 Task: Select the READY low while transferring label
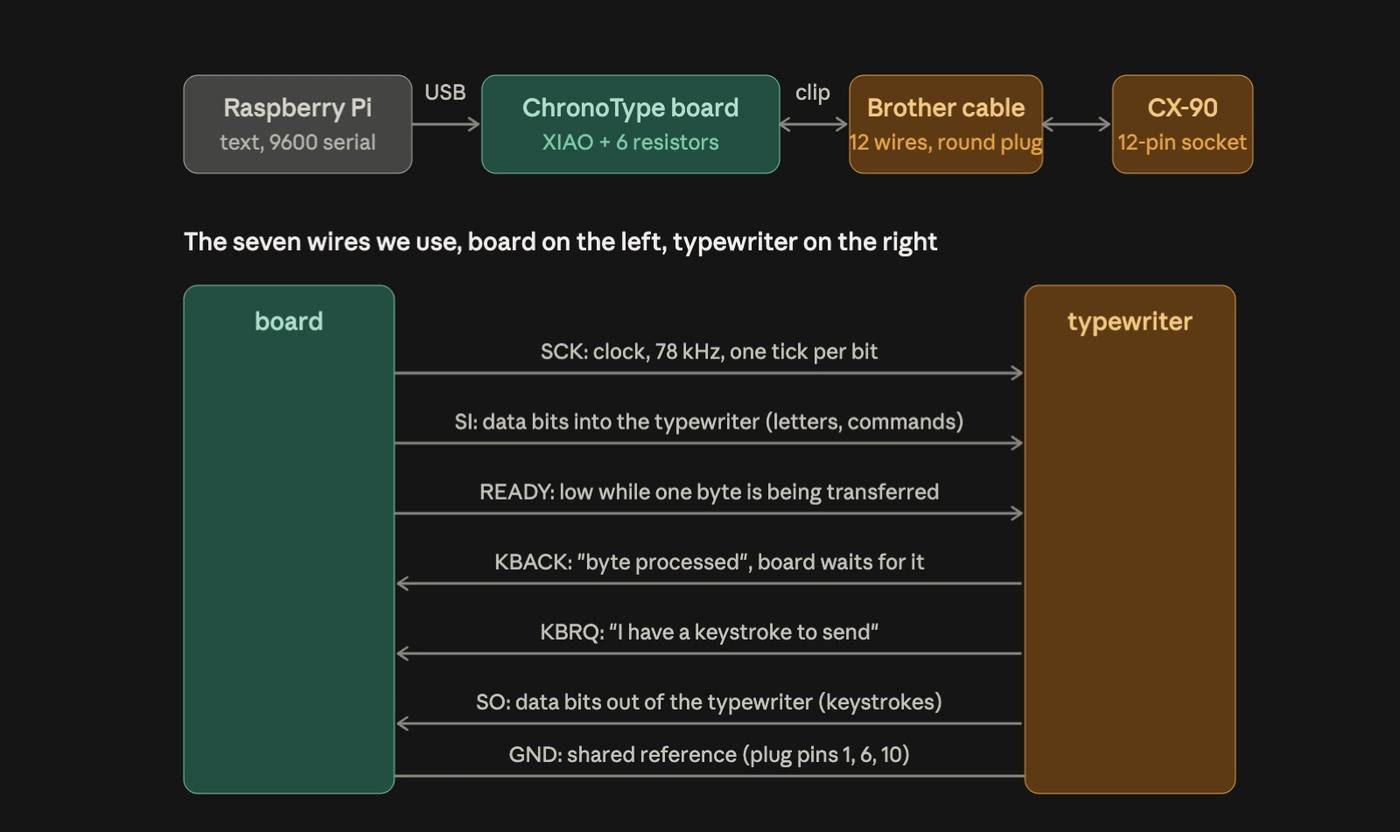click(709, 492)
